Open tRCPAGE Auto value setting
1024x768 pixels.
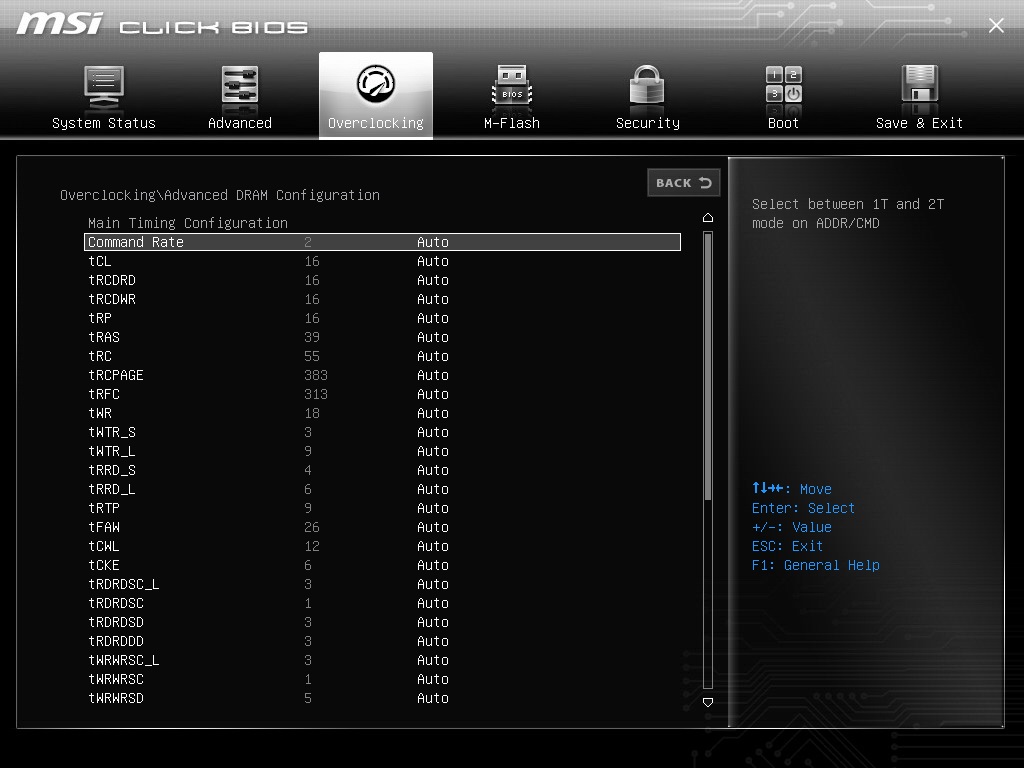click(x=433, y=375)
